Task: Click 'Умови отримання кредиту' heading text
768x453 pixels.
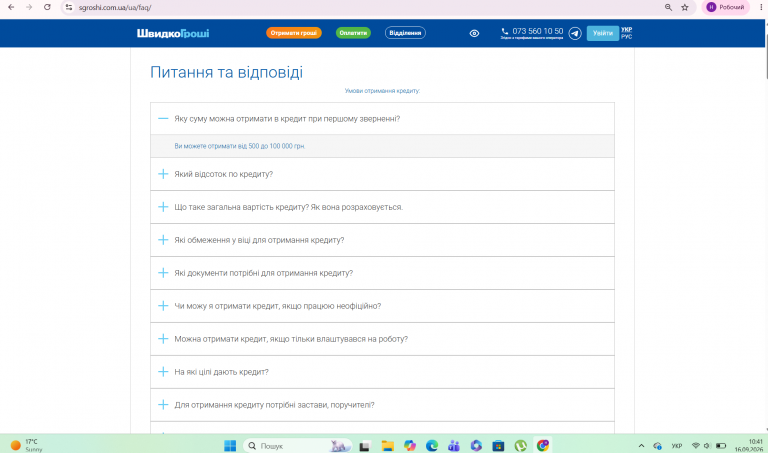Action: click(x=382, y=91)
